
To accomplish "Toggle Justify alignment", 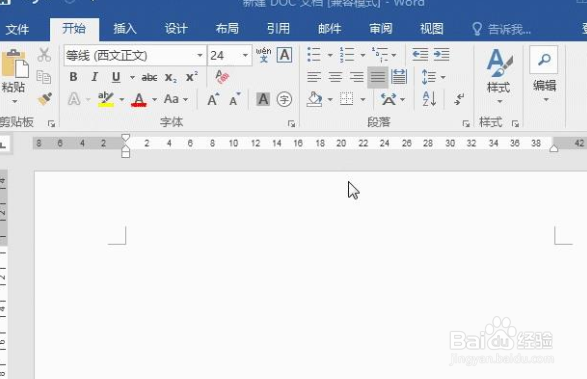I will [x=378, y=77].
